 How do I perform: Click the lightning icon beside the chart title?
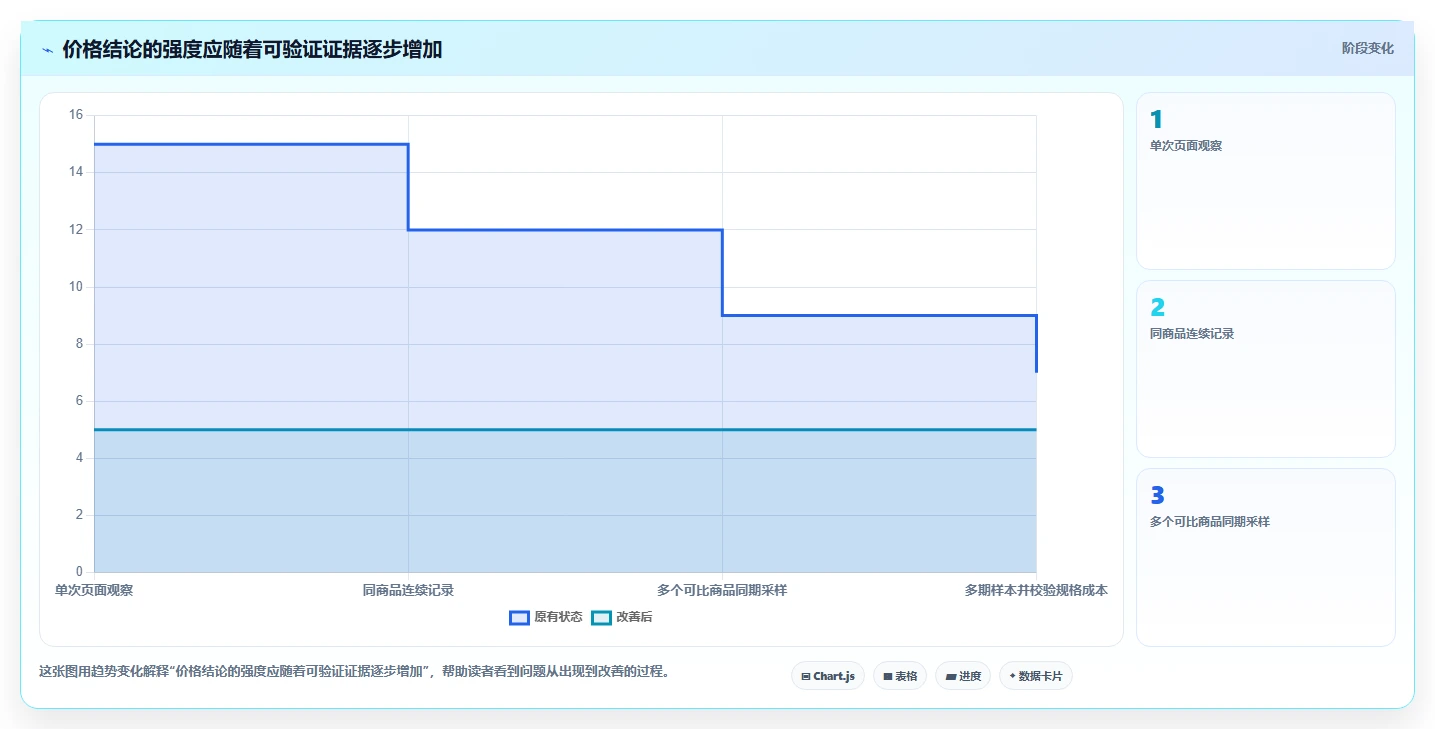[47, 50]
